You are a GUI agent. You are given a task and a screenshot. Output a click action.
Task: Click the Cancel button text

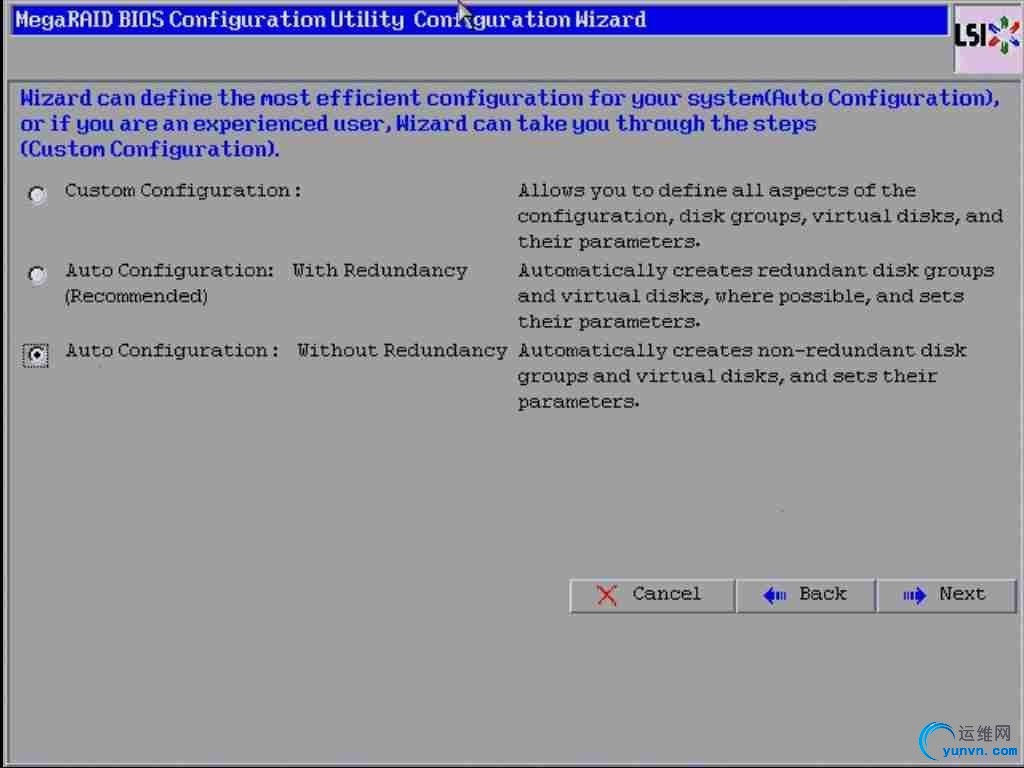[x=666, y=594]
